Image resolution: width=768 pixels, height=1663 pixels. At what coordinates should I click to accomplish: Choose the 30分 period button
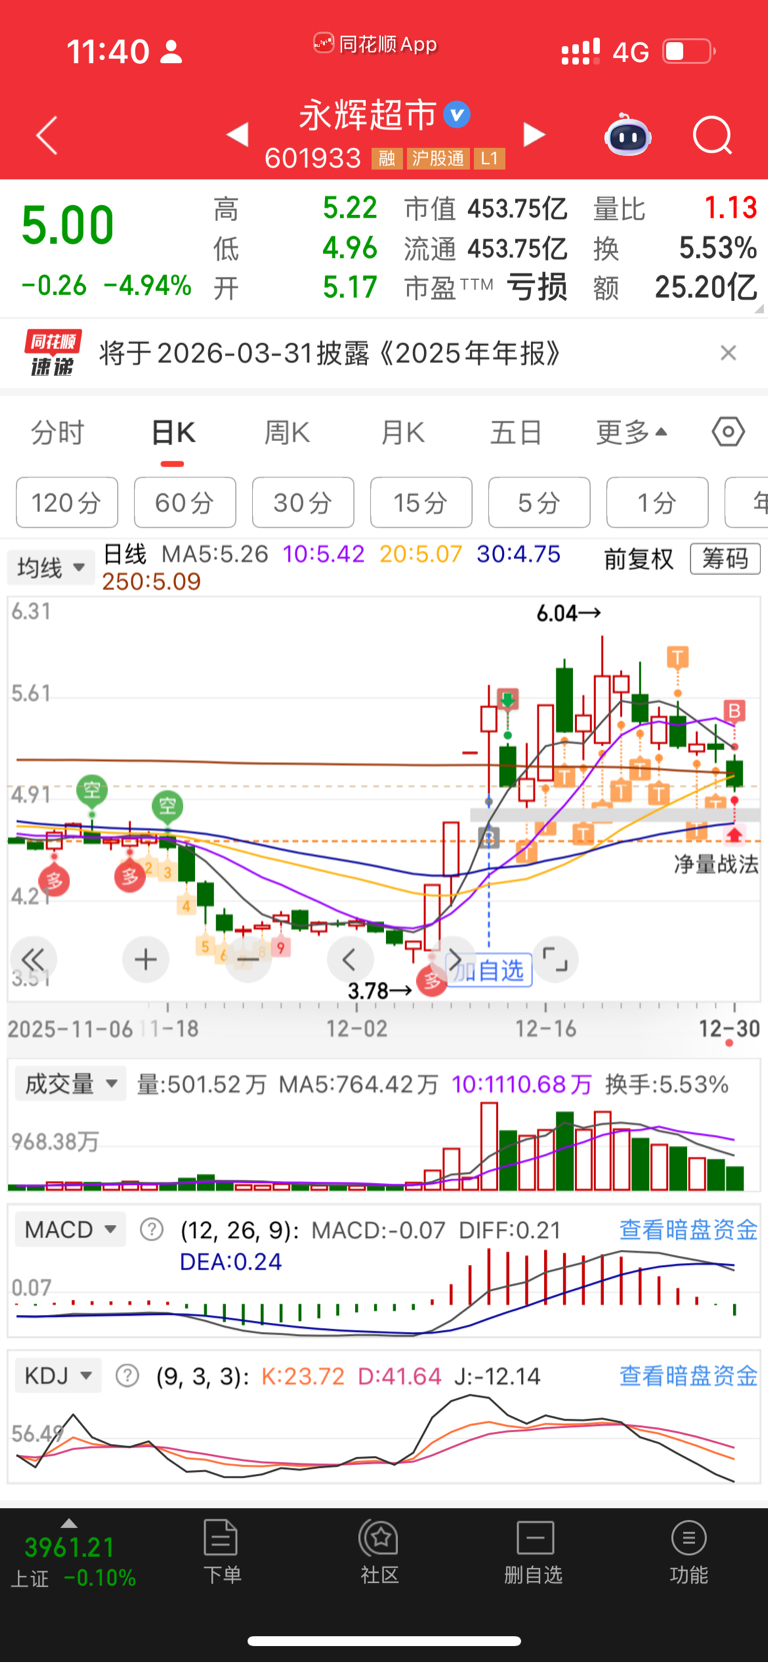(x=303, y=502)
